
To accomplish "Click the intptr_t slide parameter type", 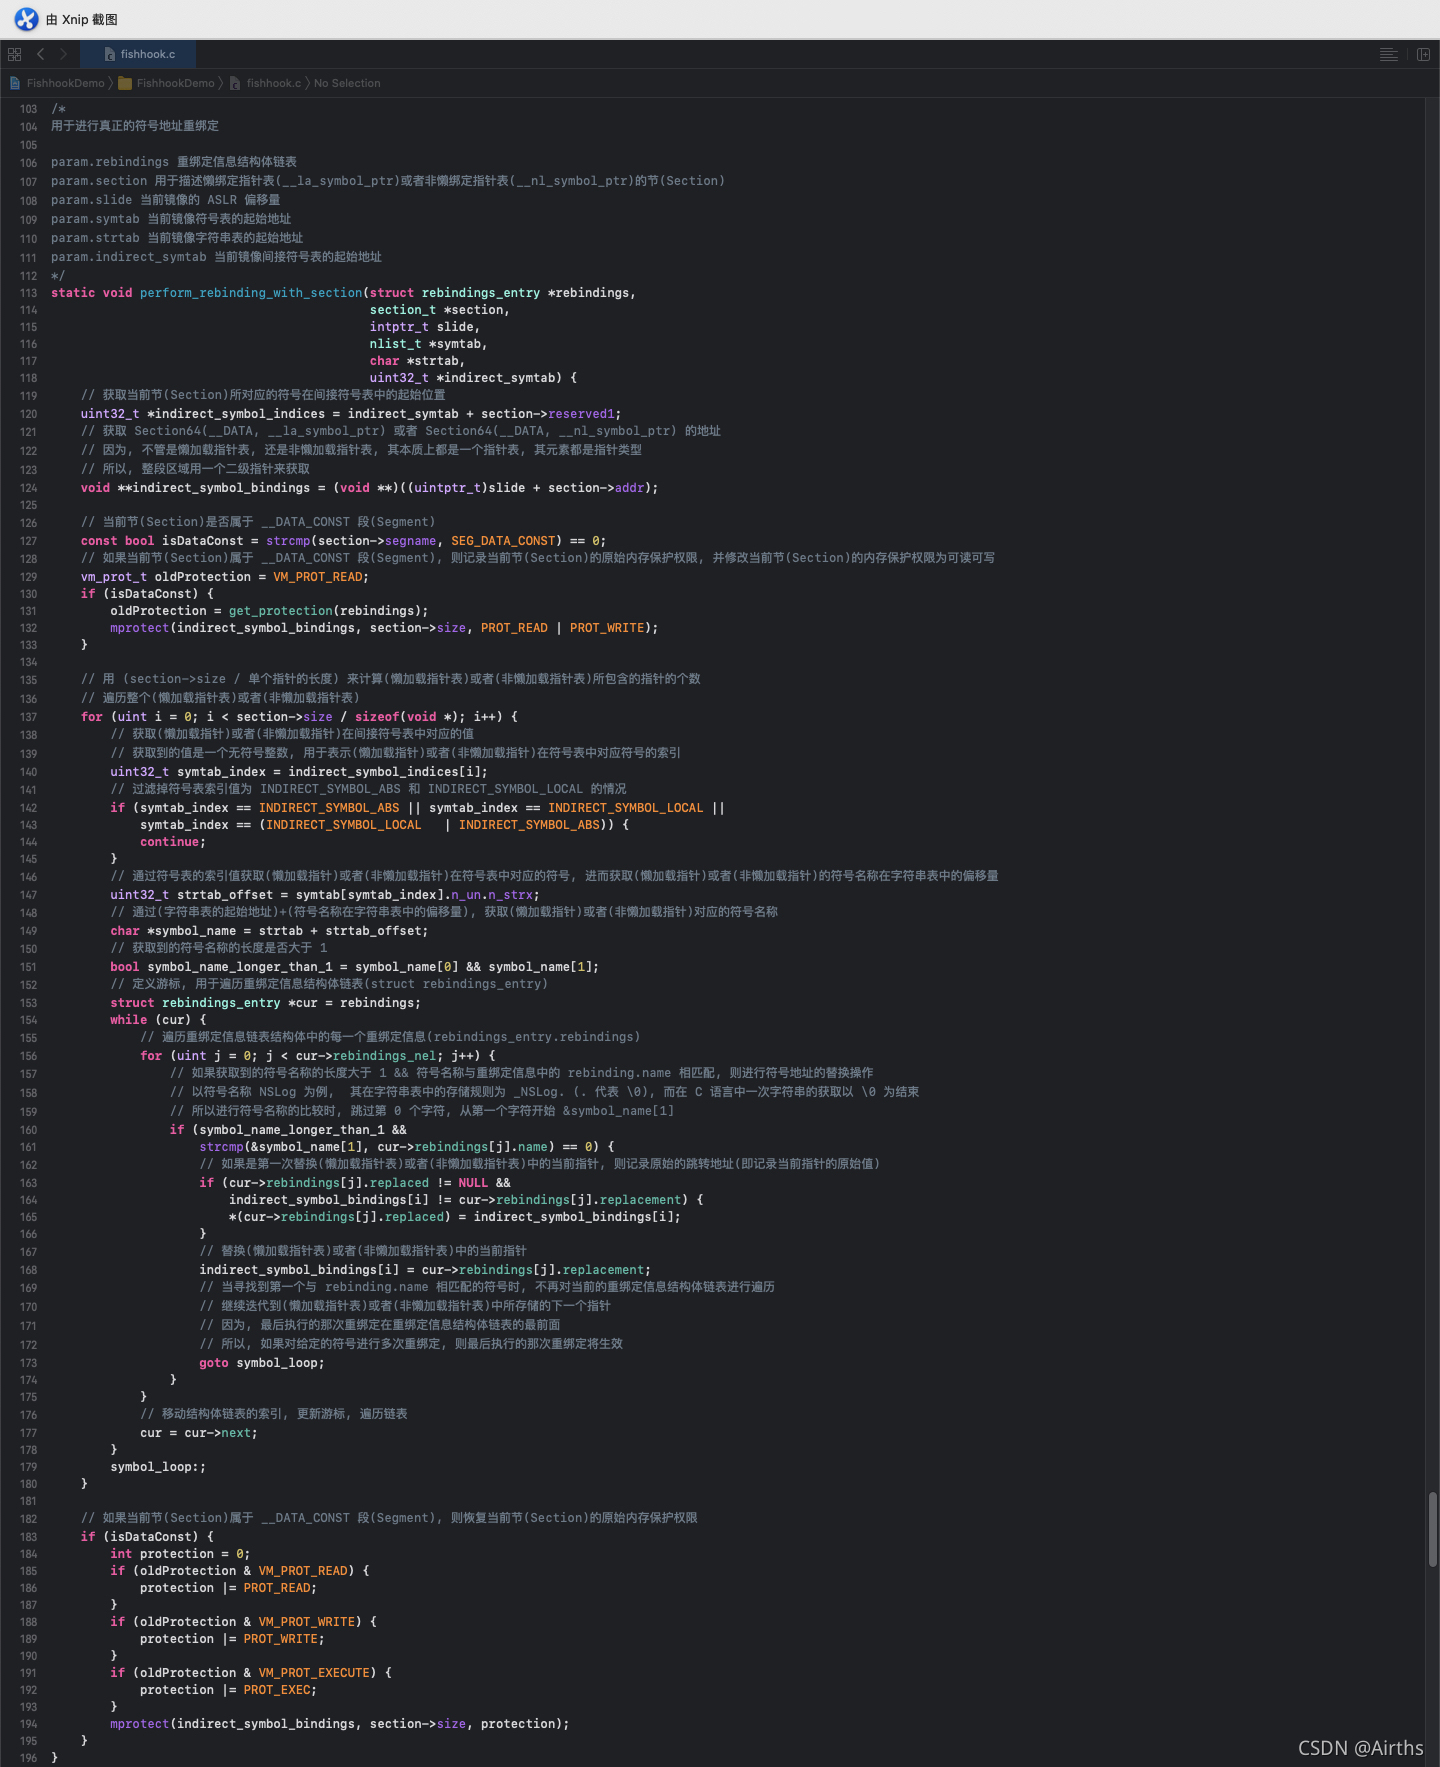I will pyautogui.click(x=399, y=327).
